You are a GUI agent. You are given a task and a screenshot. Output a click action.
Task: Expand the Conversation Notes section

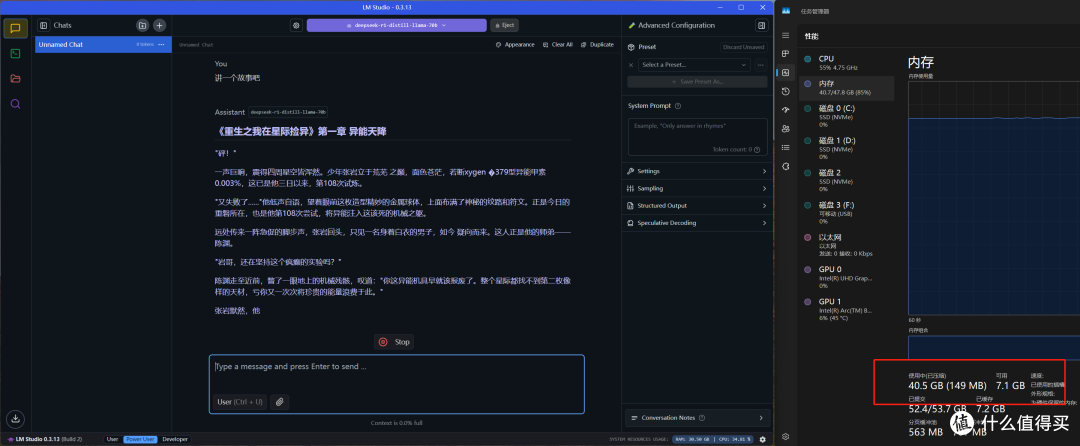tap(697, 418)
